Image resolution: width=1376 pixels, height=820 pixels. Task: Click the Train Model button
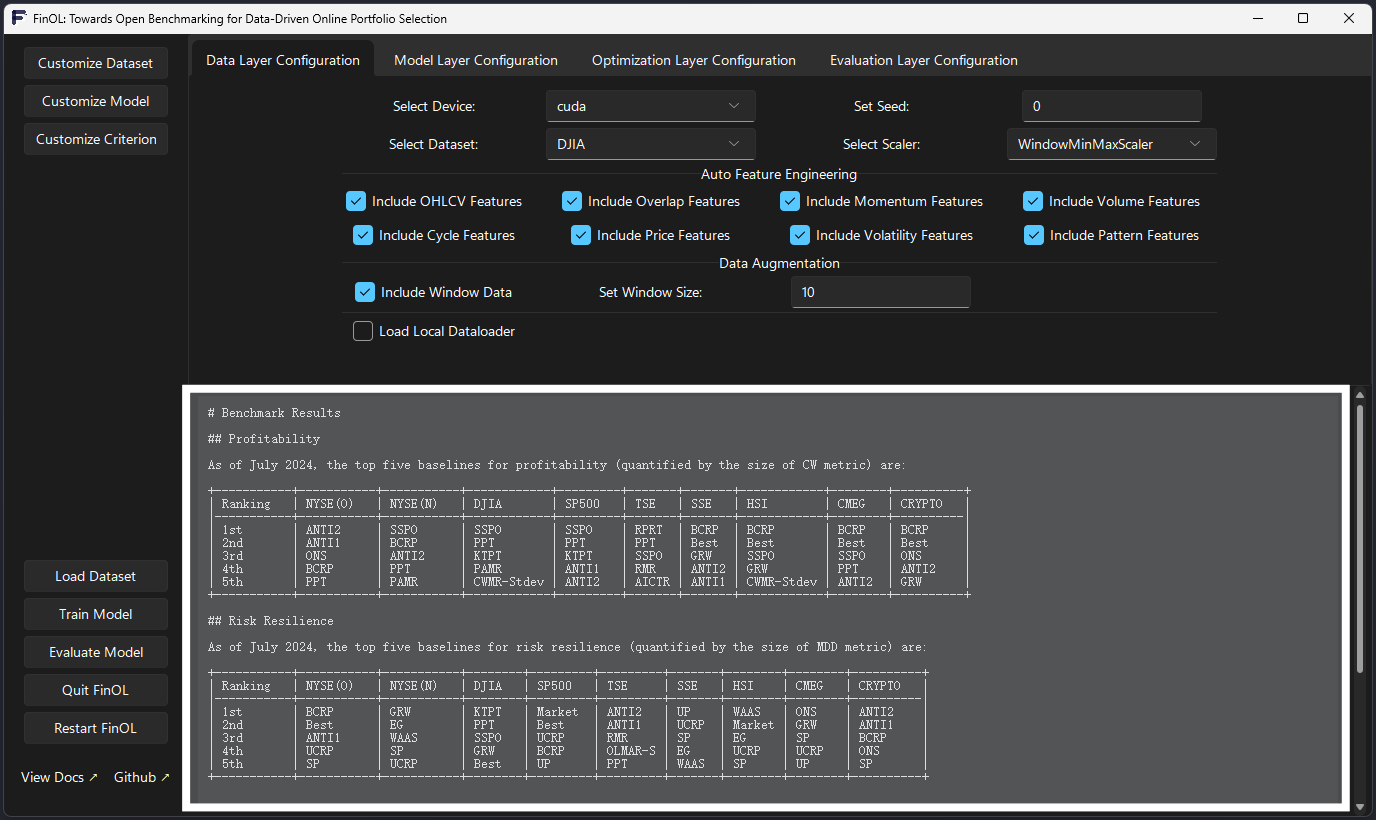click(x=96, y=614)
